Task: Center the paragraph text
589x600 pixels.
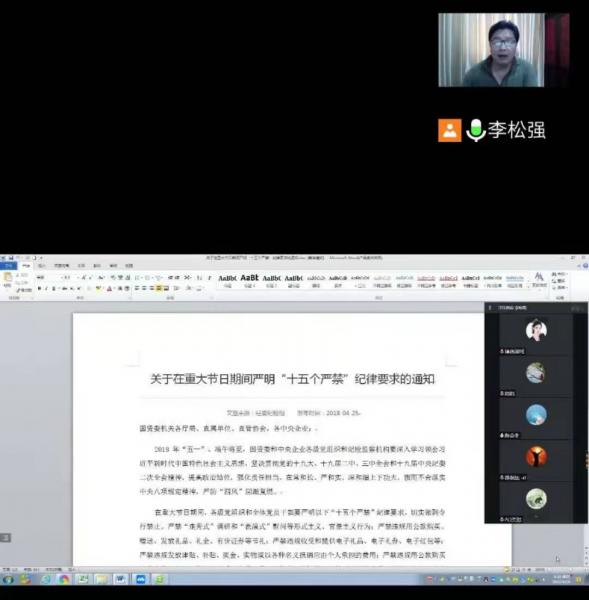Action: [x=144, y=289]
